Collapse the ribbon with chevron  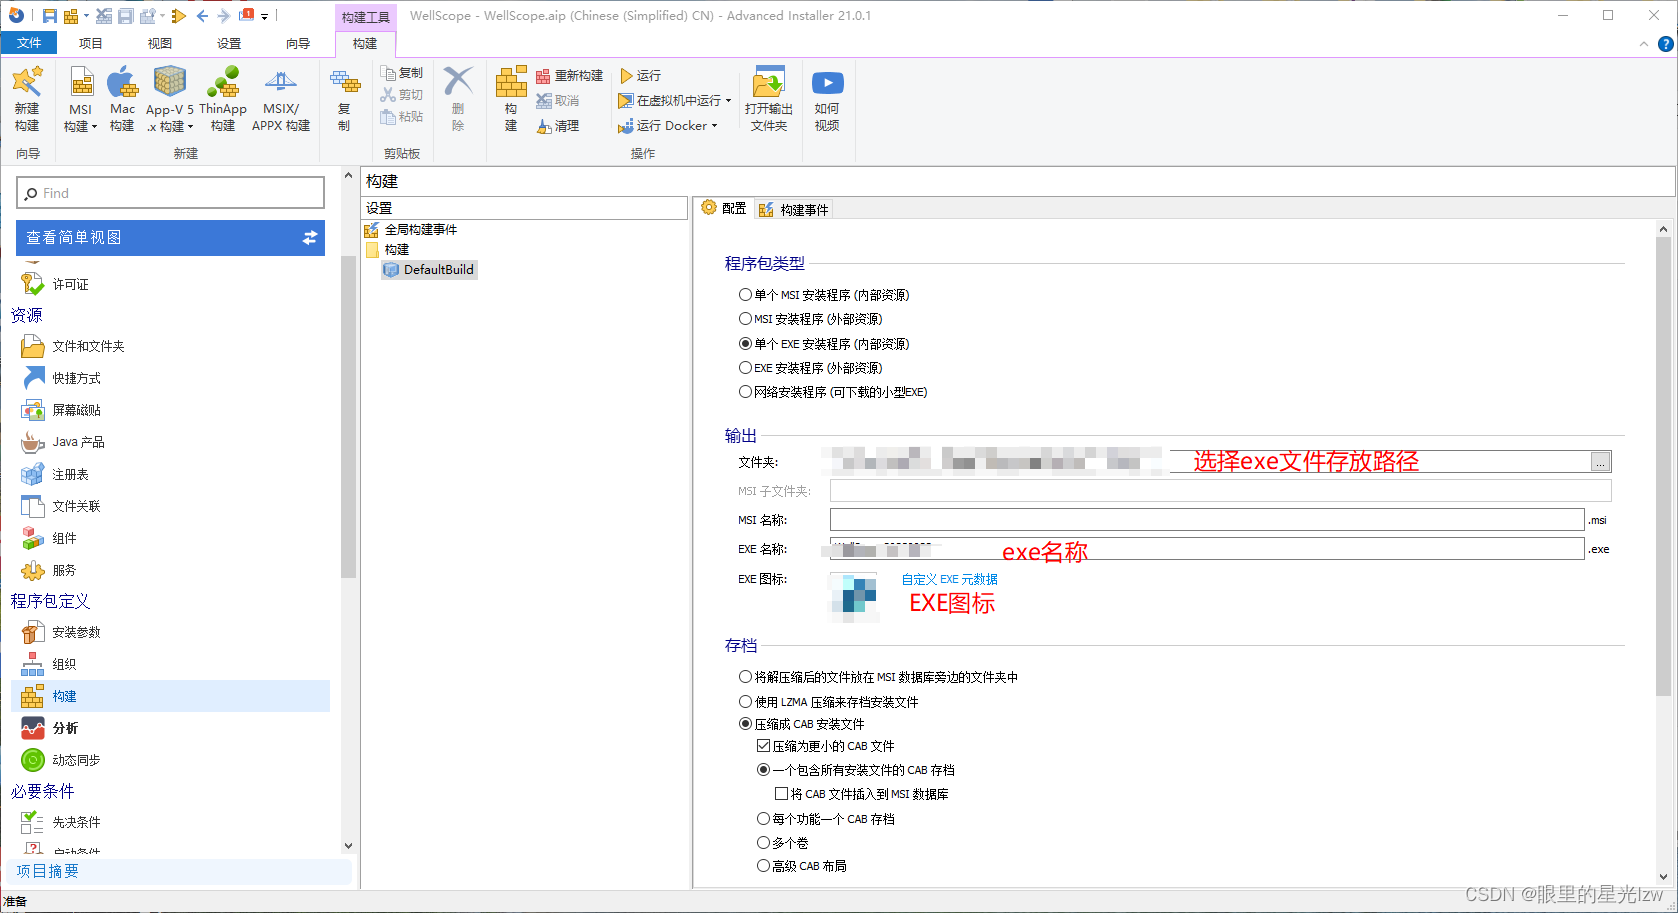point(1643,44)
